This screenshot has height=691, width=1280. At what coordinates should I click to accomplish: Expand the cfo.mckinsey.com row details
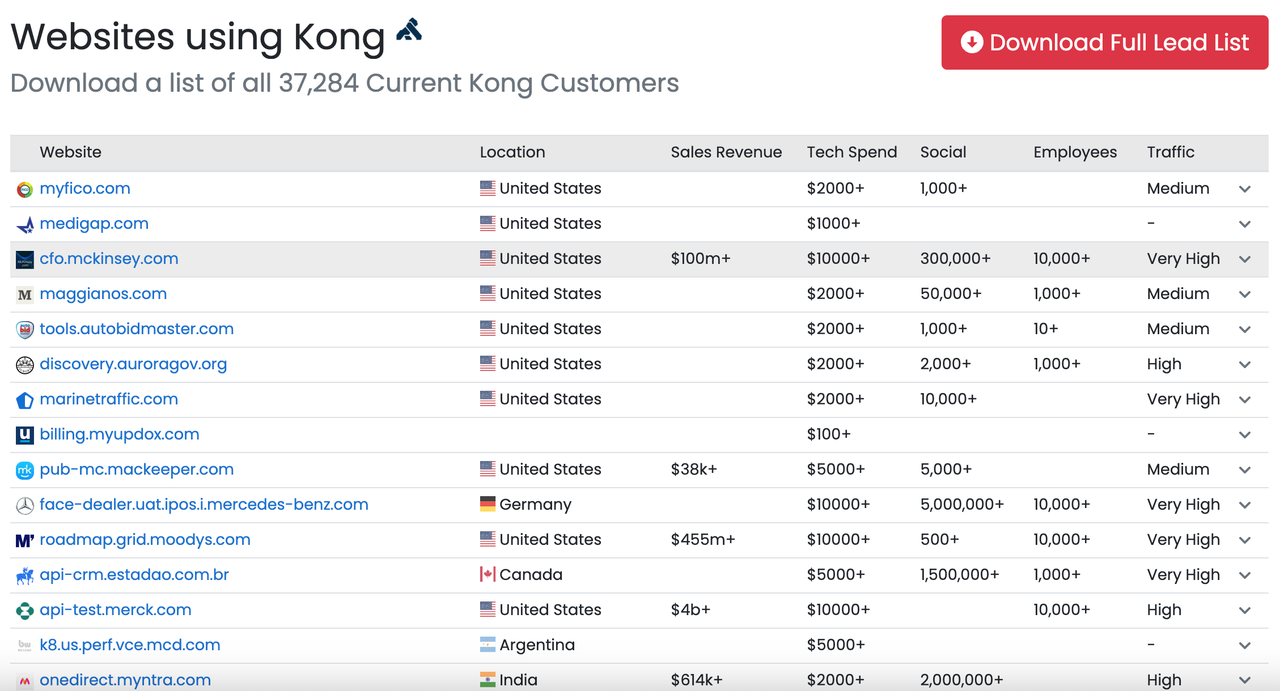1244,258
